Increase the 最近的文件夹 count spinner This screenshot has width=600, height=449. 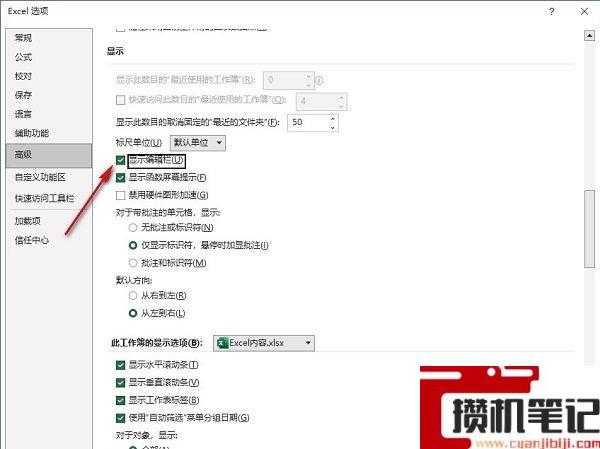(x=332, y=119)
